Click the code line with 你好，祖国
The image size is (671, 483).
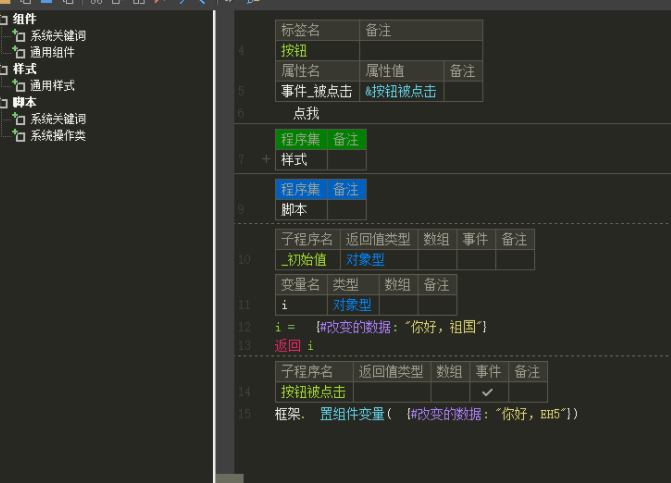pos(380,327)
